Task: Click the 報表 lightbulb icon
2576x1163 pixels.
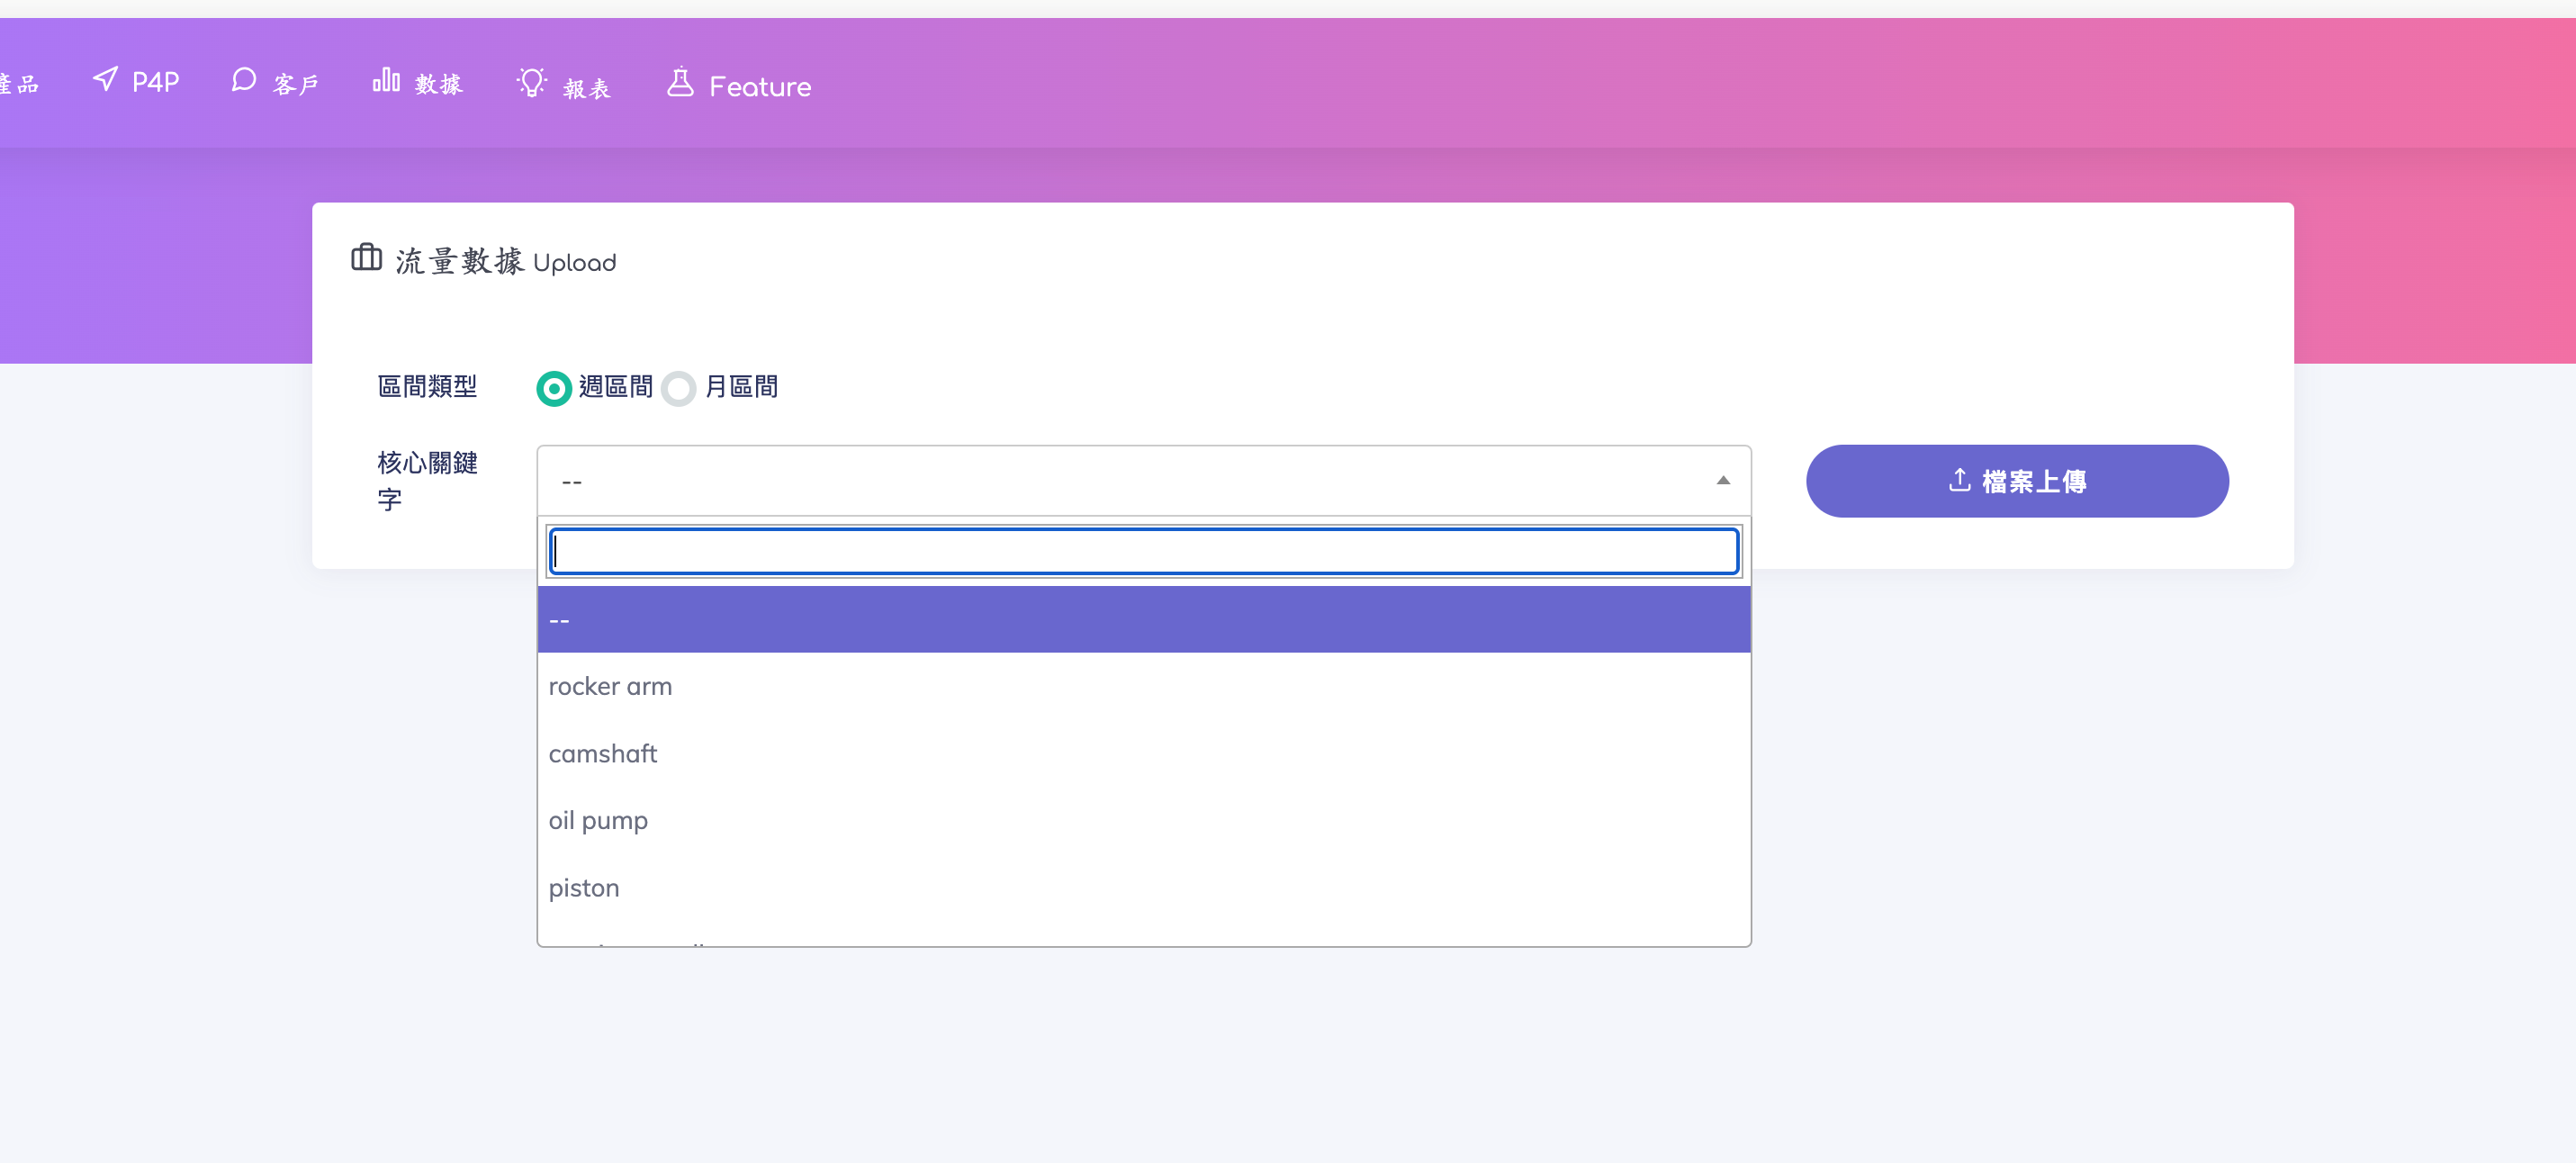Action: click(532, 82)
